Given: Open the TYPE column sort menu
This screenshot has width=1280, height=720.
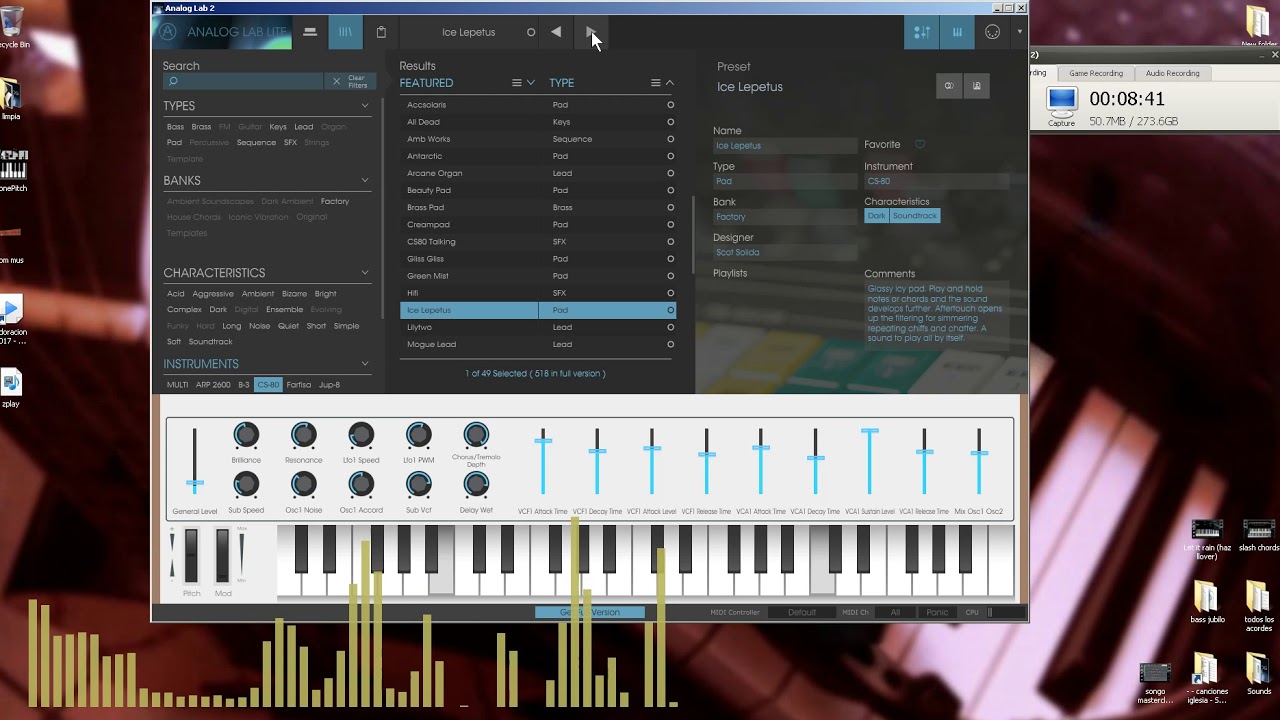Looking at the screenshot, I should (656, 83).
